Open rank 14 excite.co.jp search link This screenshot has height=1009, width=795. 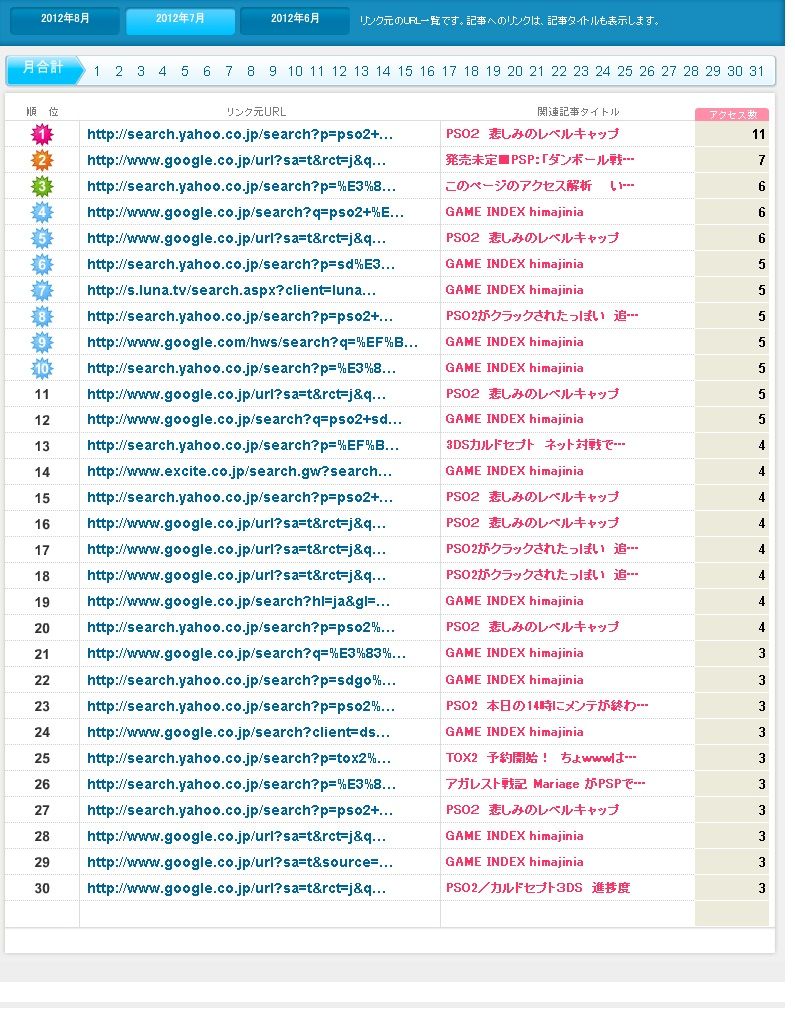coord(239,472)
